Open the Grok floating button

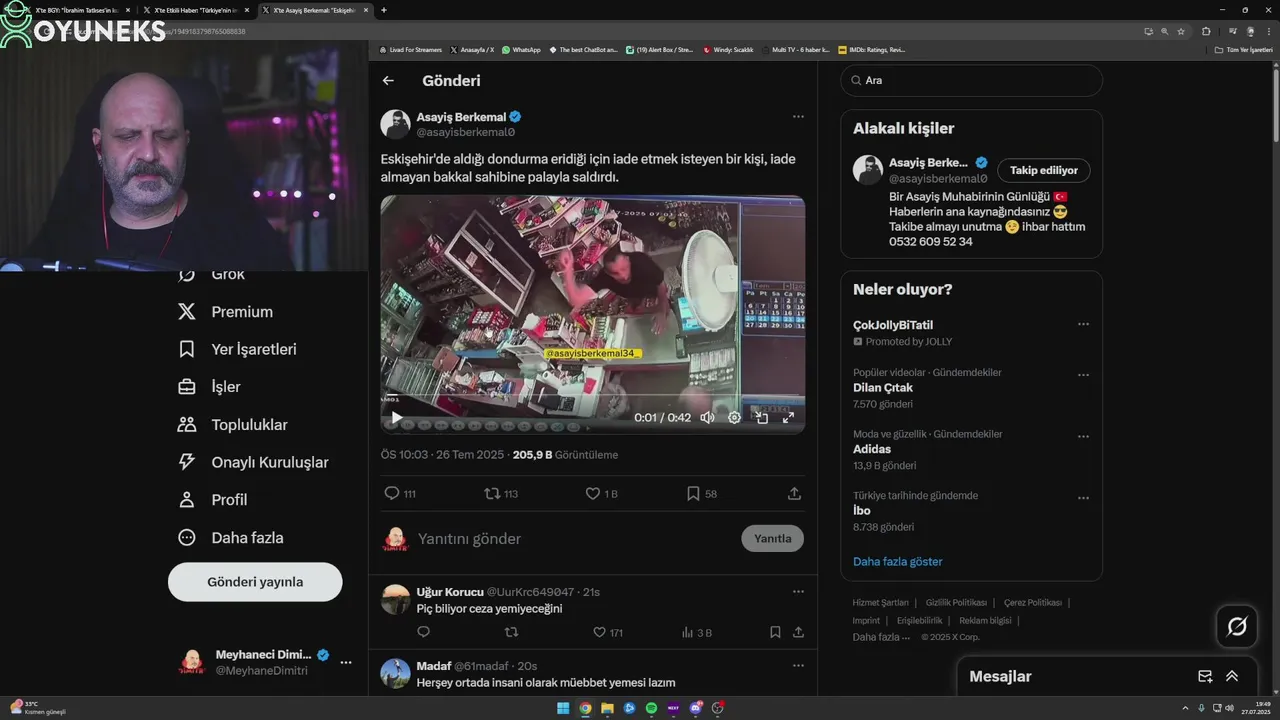[x=1237, y=627]
